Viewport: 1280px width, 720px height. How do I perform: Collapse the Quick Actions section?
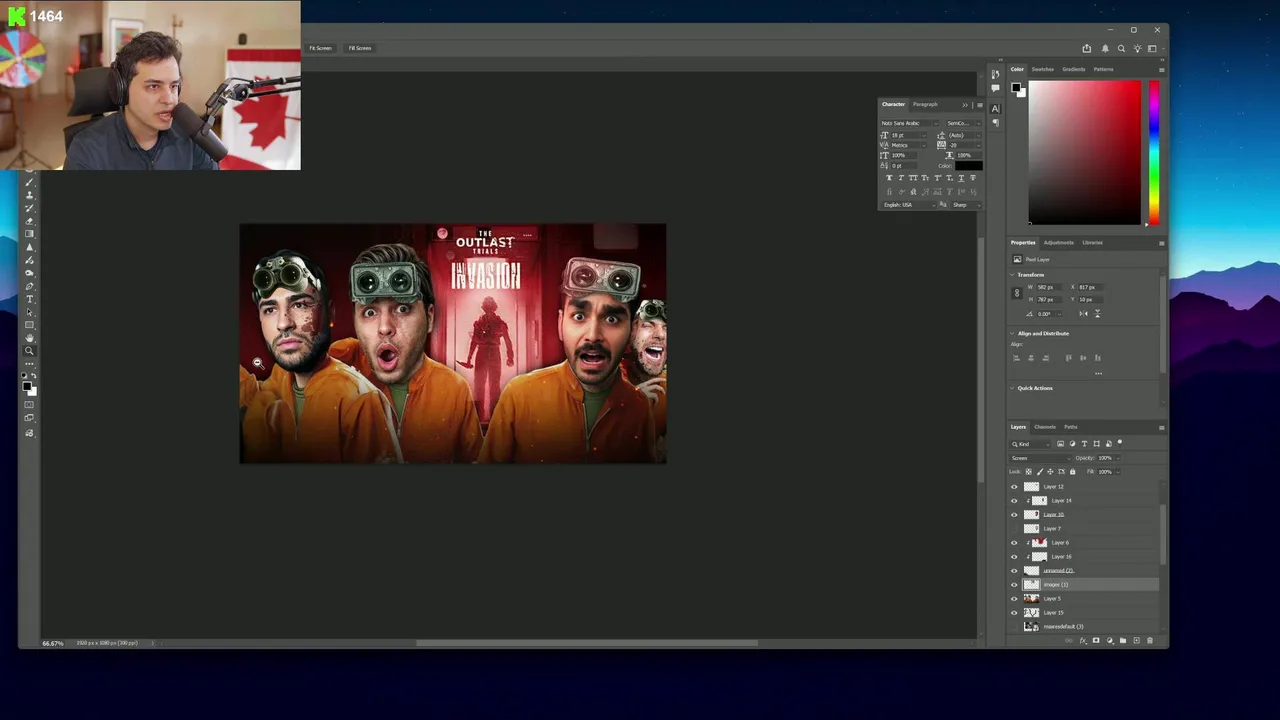coord(1012,388)
